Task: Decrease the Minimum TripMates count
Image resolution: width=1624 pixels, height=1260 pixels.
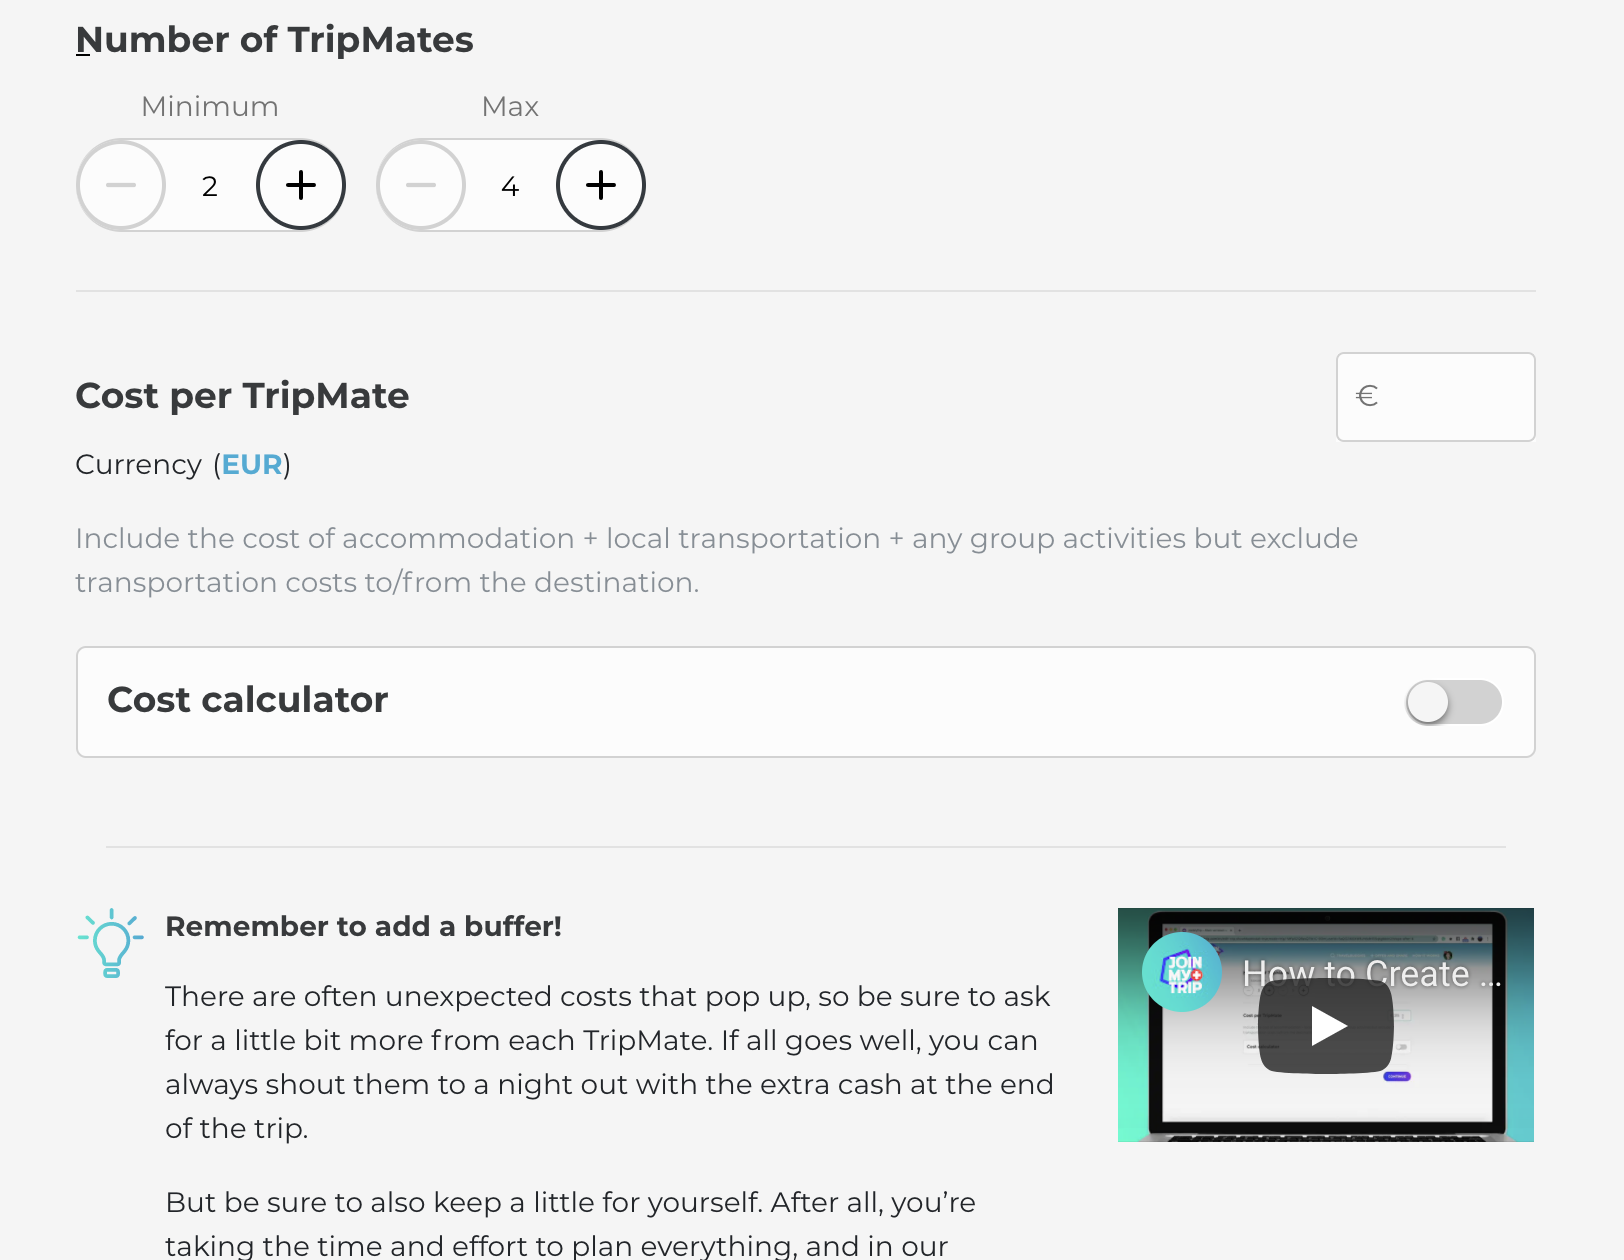Action: (x=122, y=185)
